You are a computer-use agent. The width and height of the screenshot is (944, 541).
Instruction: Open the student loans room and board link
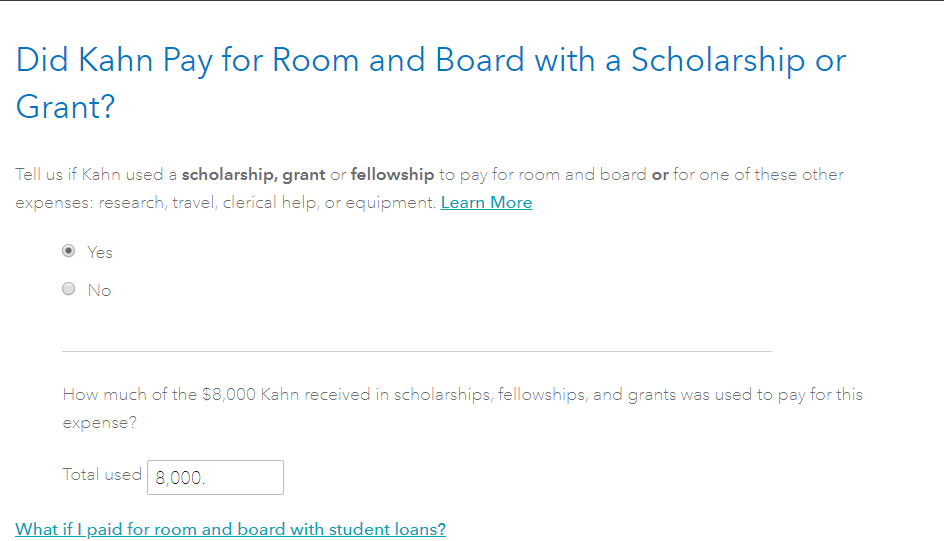[x=230, y=529]
